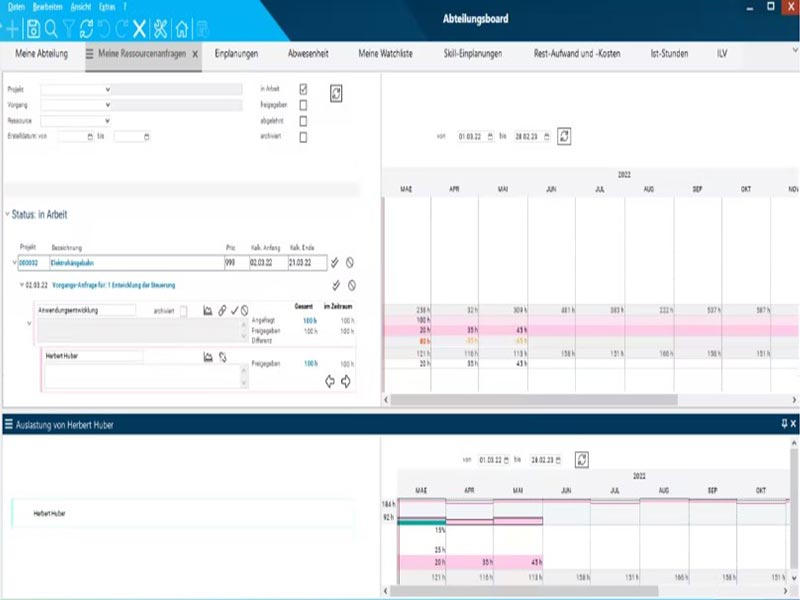Click single checkmark icon in Anwendungsentwicklung row
The image size is (800, 600).
235,310
